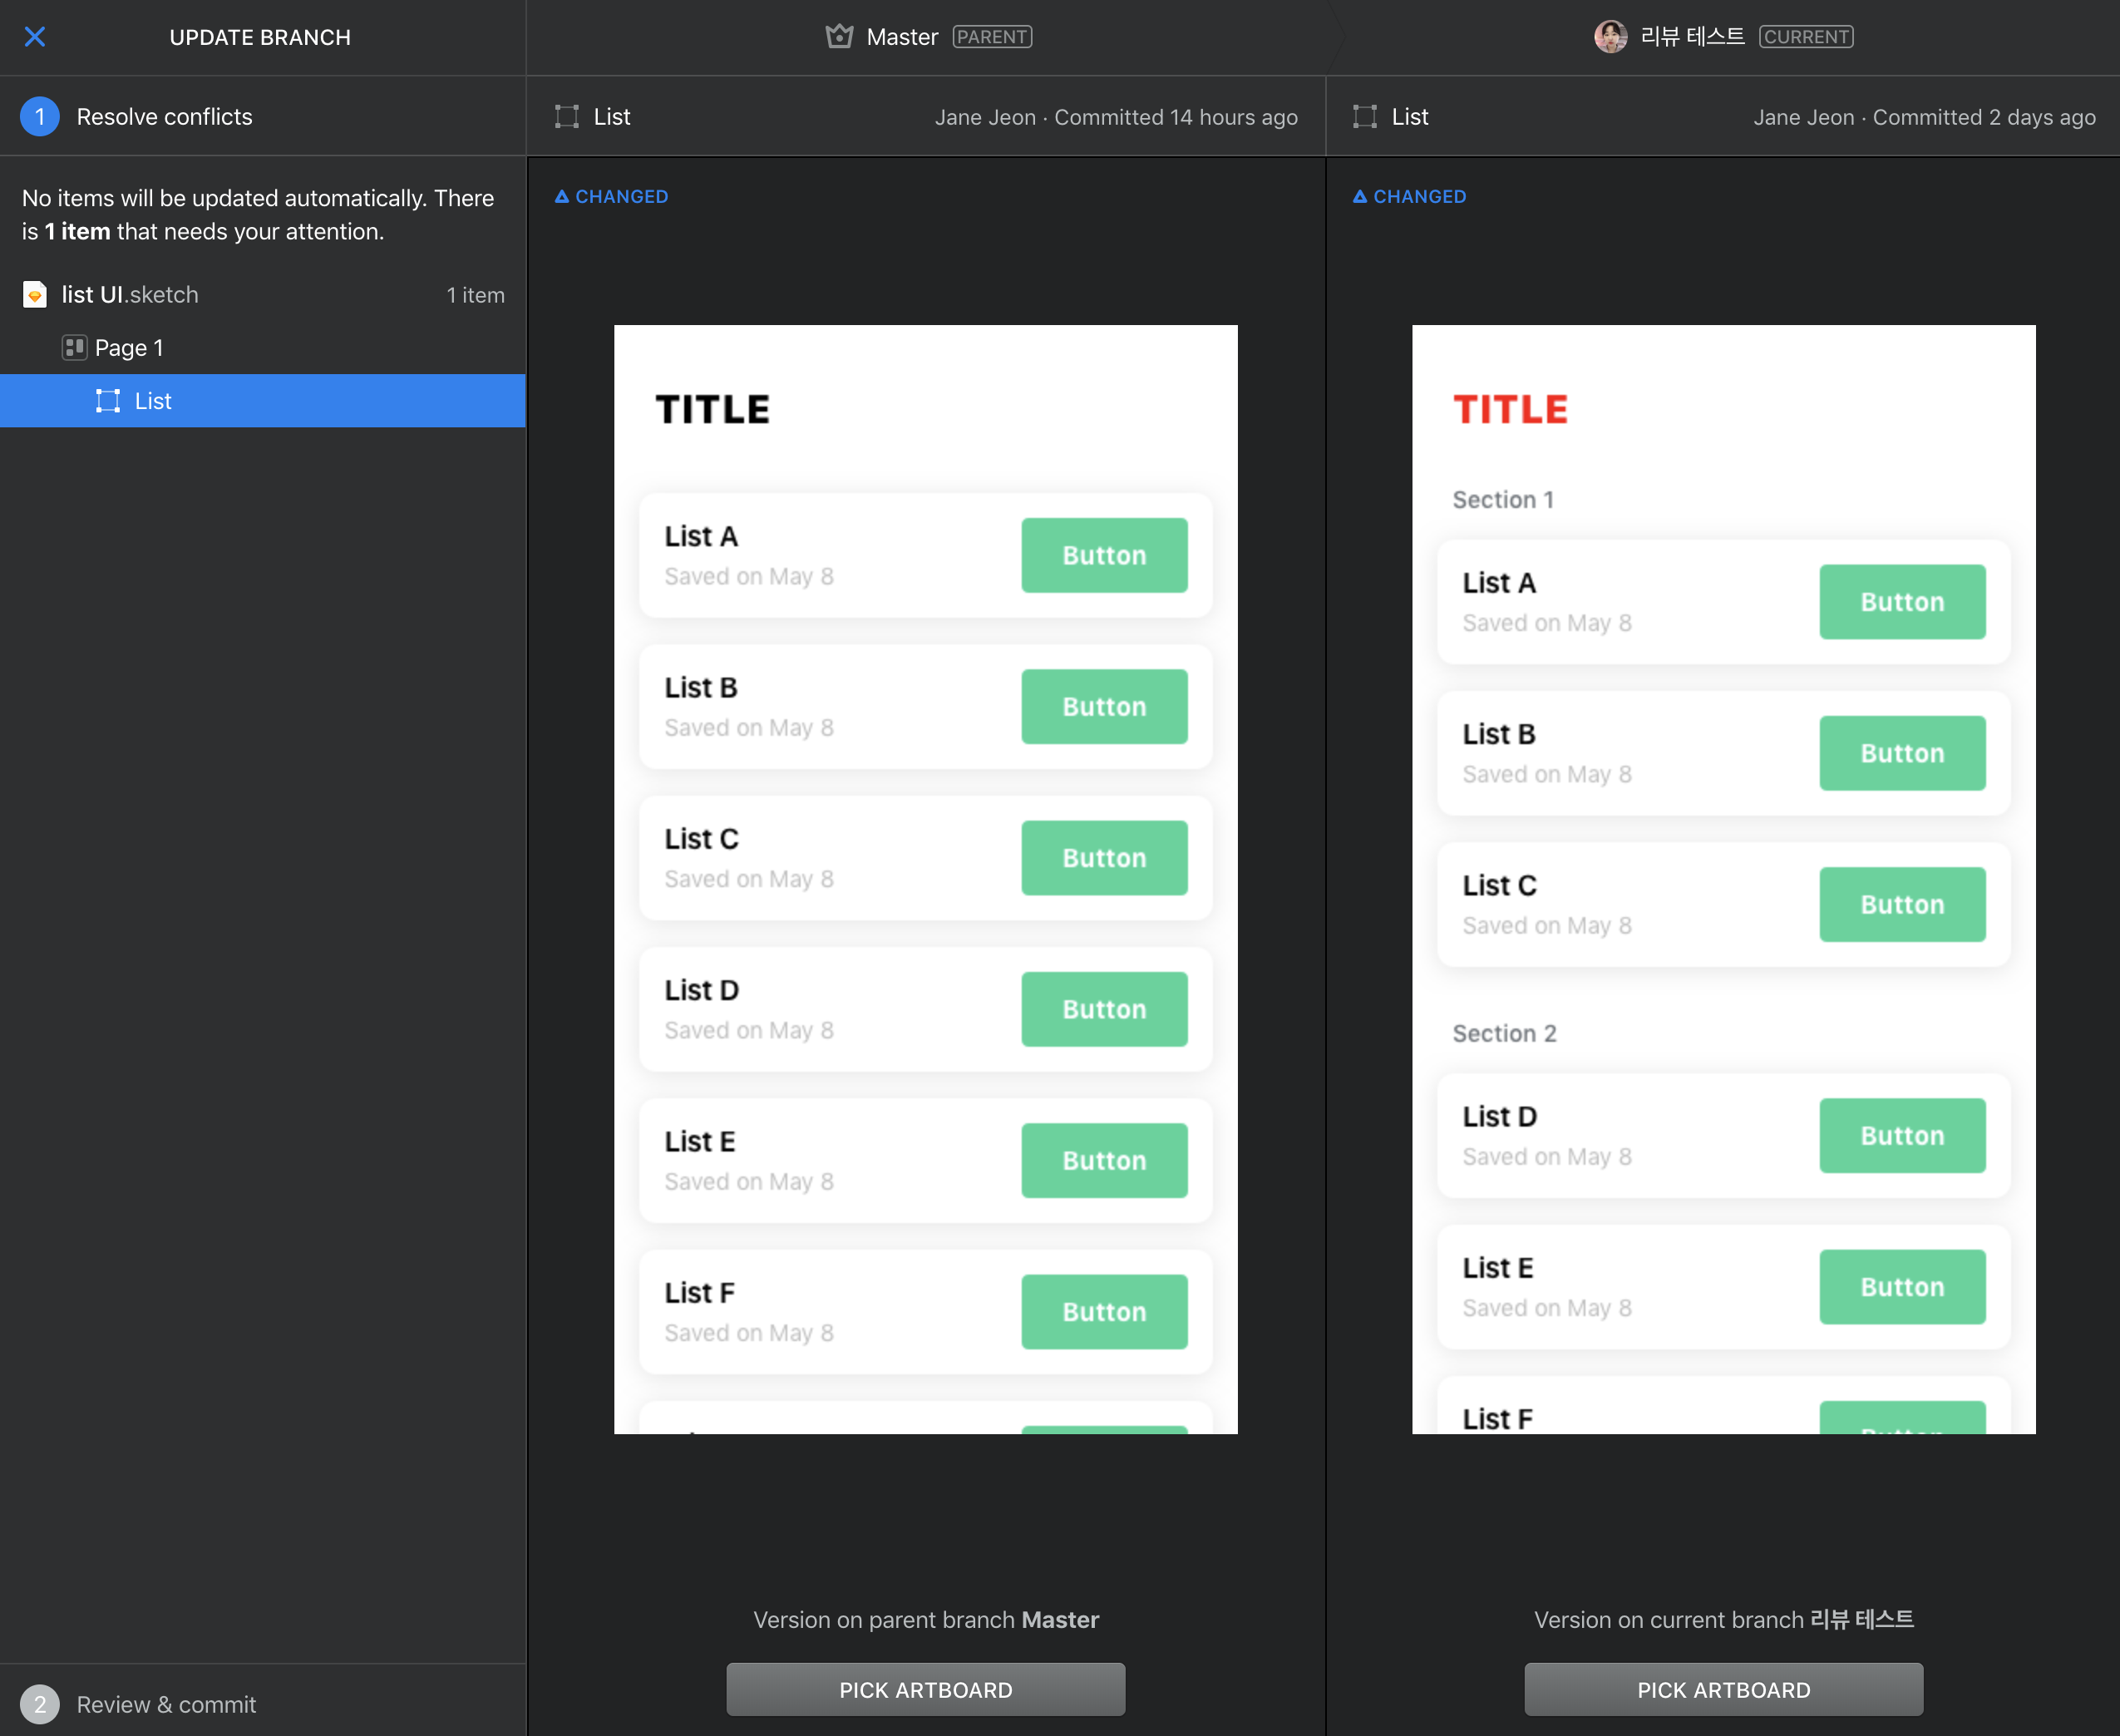Click the red TITLE artboard preview
The image size is (2120, 1736).
(x=1723, y=878)
